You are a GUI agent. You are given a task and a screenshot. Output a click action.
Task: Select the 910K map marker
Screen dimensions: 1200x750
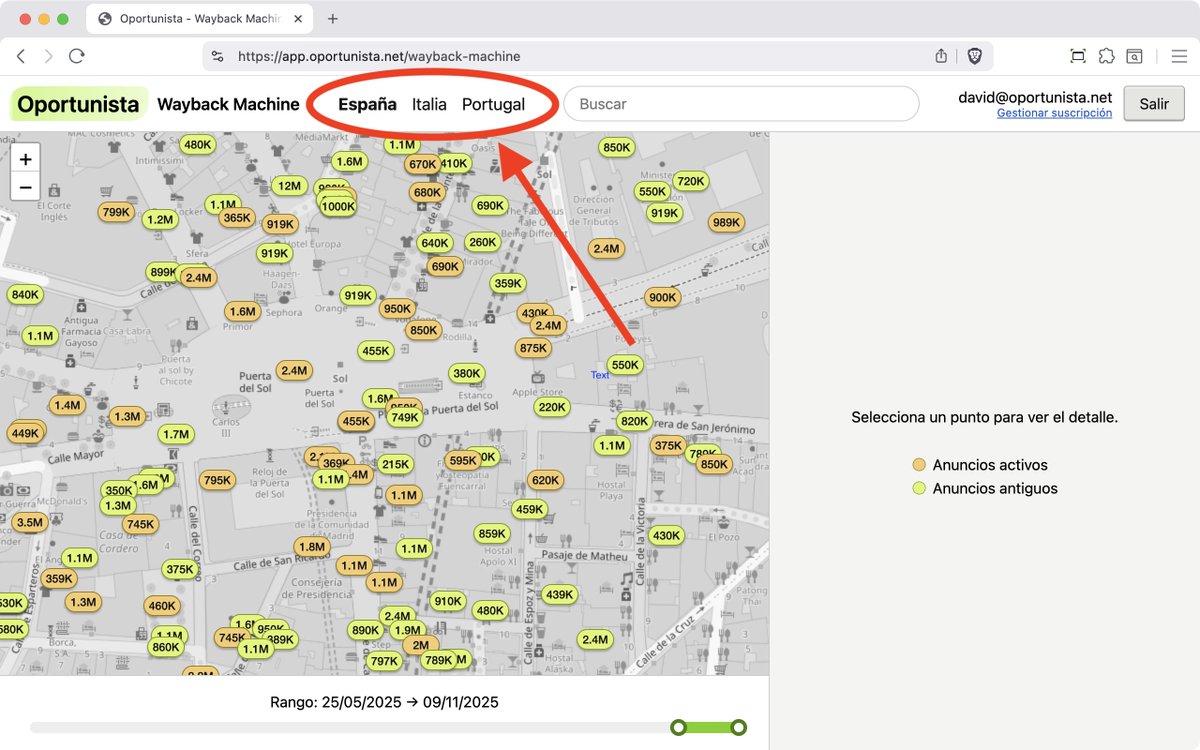point(447,601)
